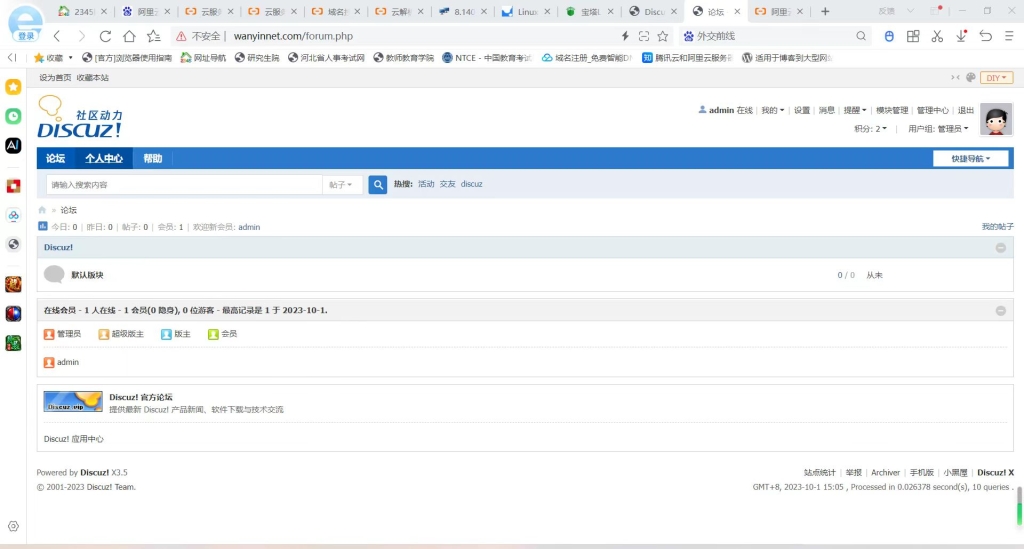Collapse the browser sidebar with the arrow toggle
The image size is (1024, 549).
click(x=12, y=57)
